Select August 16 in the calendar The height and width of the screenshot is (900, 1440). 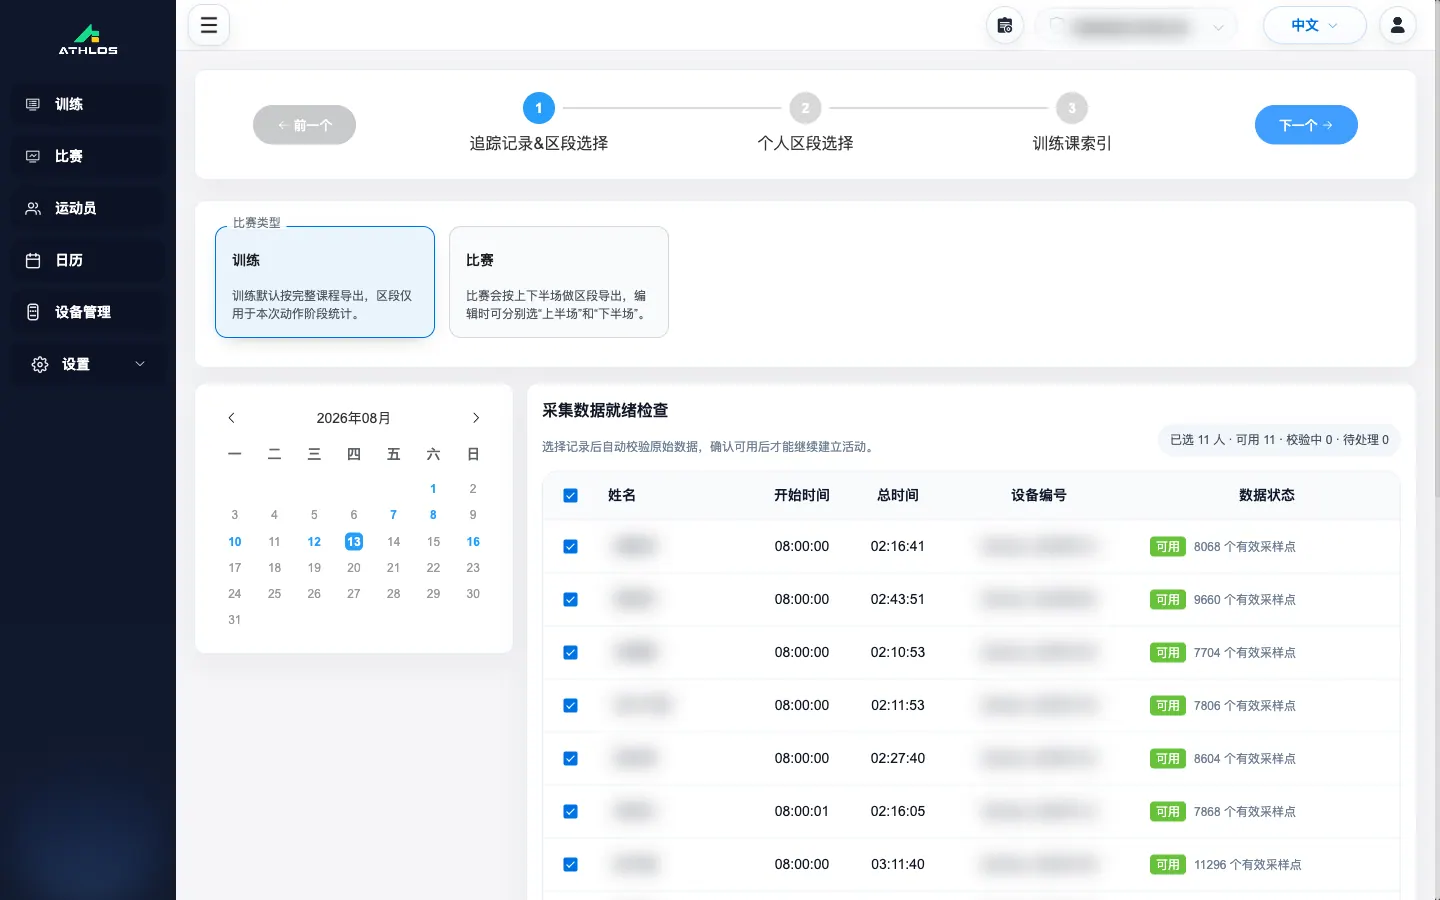[x=473, y=542]
